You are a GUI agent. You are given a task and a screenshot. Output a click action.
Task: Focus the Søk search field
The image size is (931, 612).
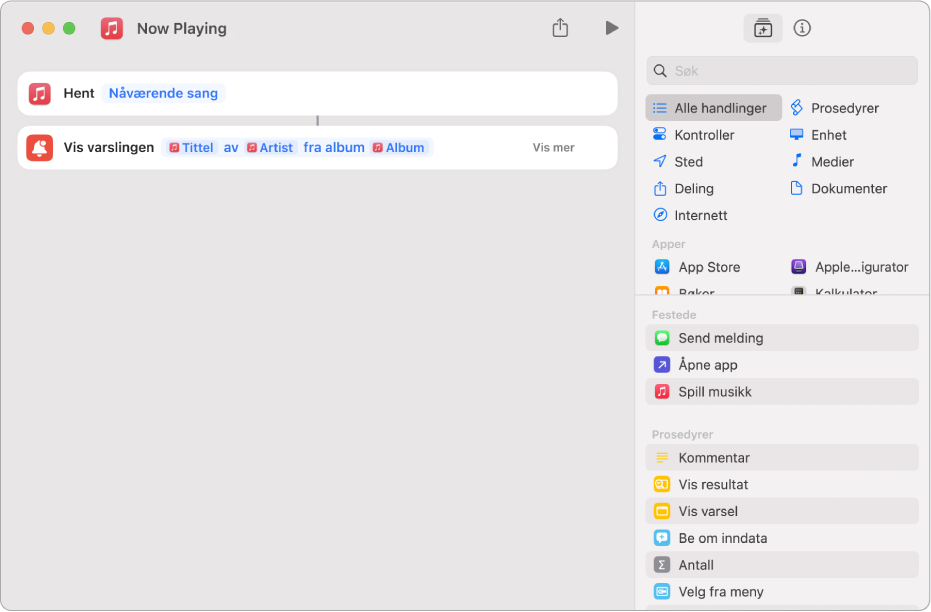(782, 71)
